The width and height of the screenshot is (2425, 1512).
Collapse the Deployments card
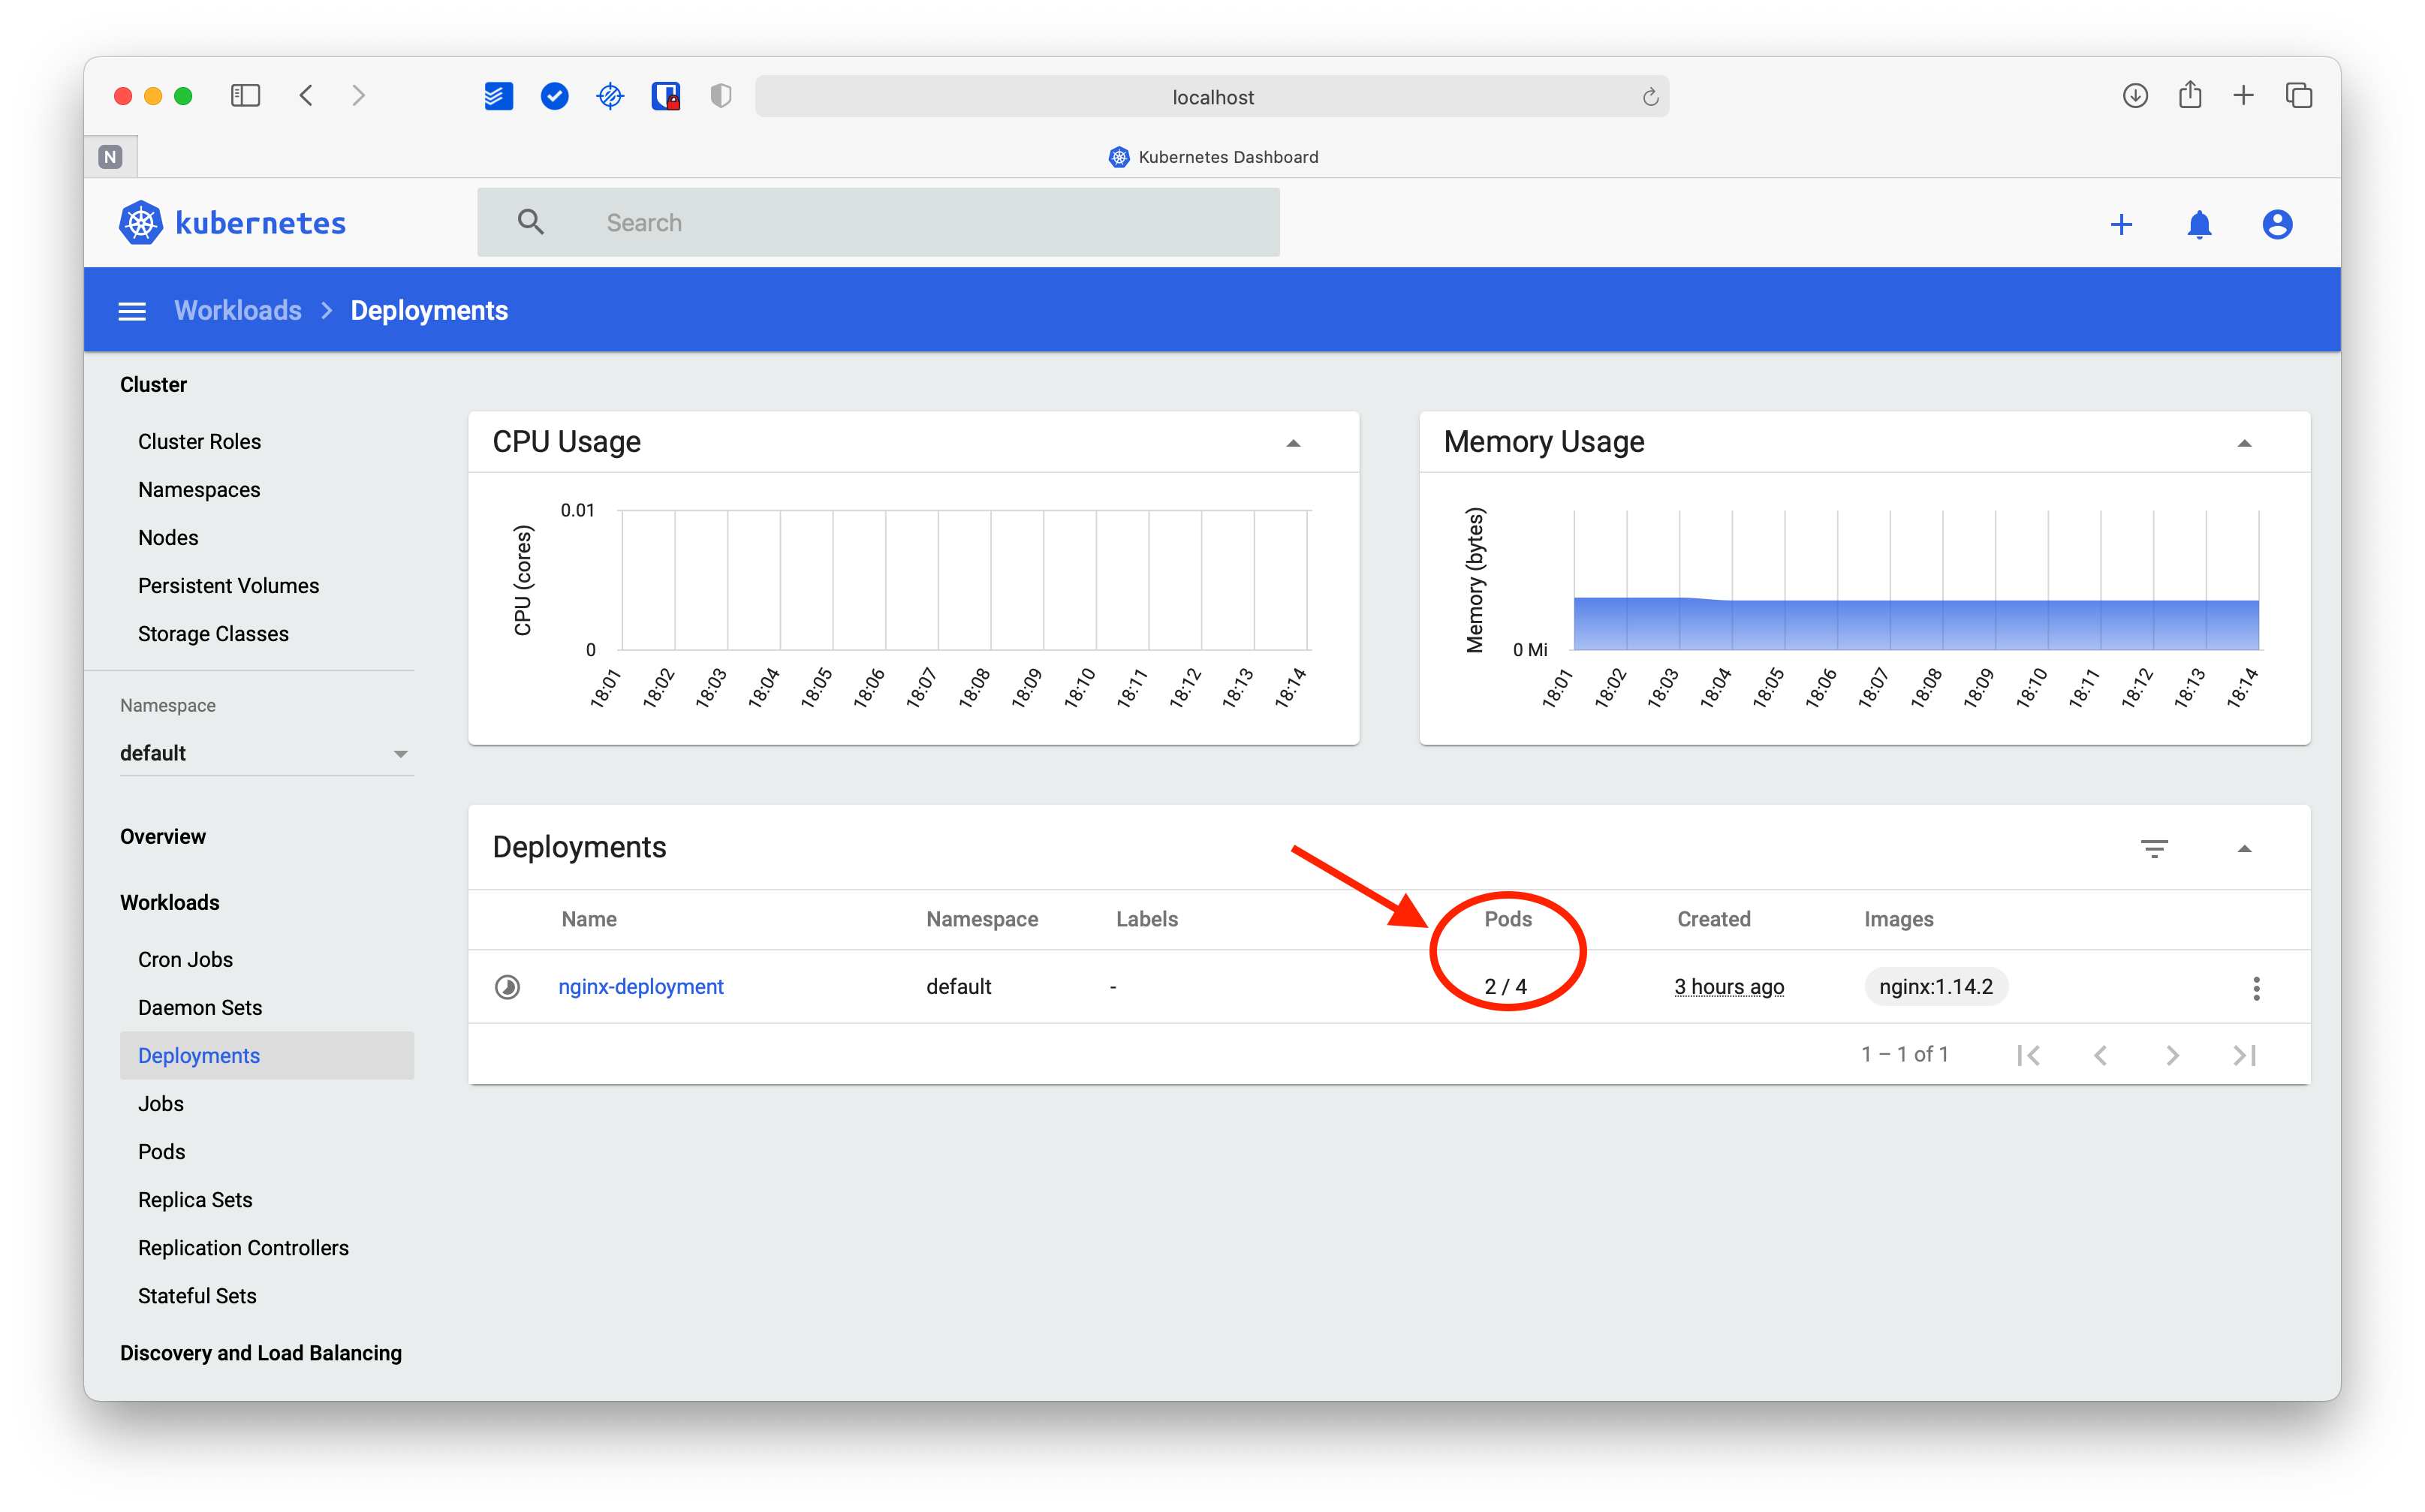[2244, 849]
